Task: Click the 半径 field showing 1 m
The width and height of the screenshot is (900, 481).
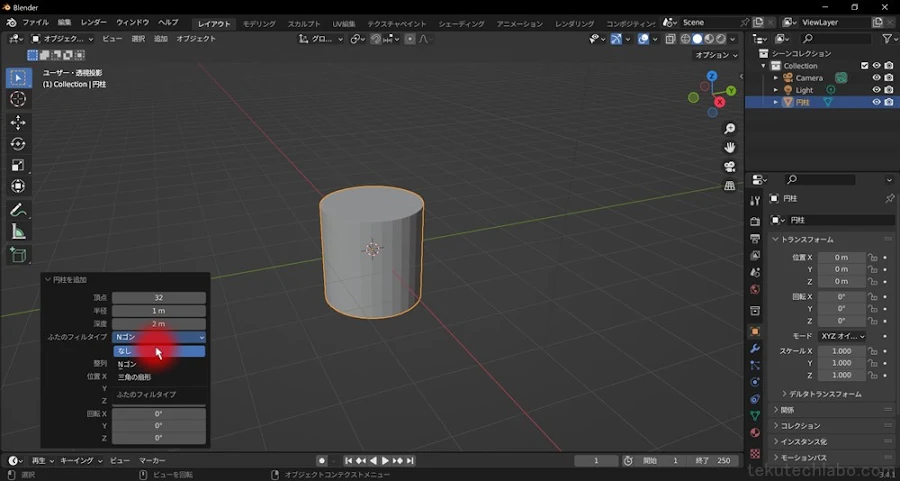Action: (159, 311)
